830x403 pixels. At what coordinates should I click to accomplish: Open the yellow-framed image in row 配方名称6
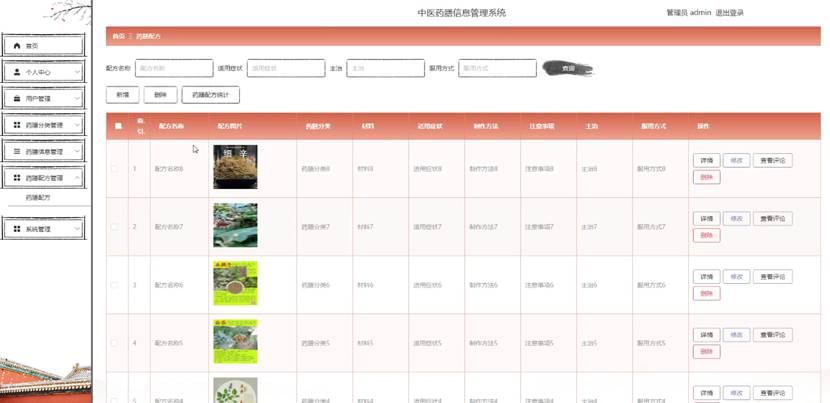click(x=235, y=283)
